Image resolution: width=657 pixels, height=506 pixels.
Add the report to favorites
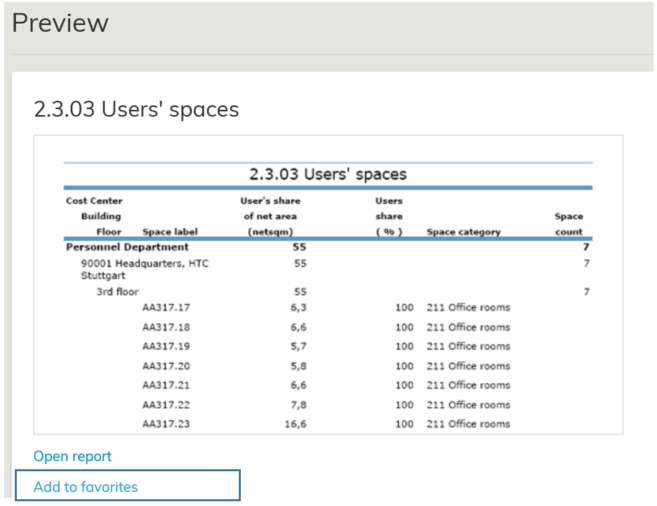[x=86, y=487]
